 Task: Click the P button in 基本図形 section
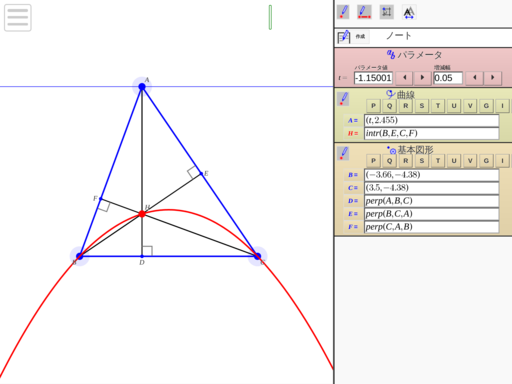[x=373, y=161]
